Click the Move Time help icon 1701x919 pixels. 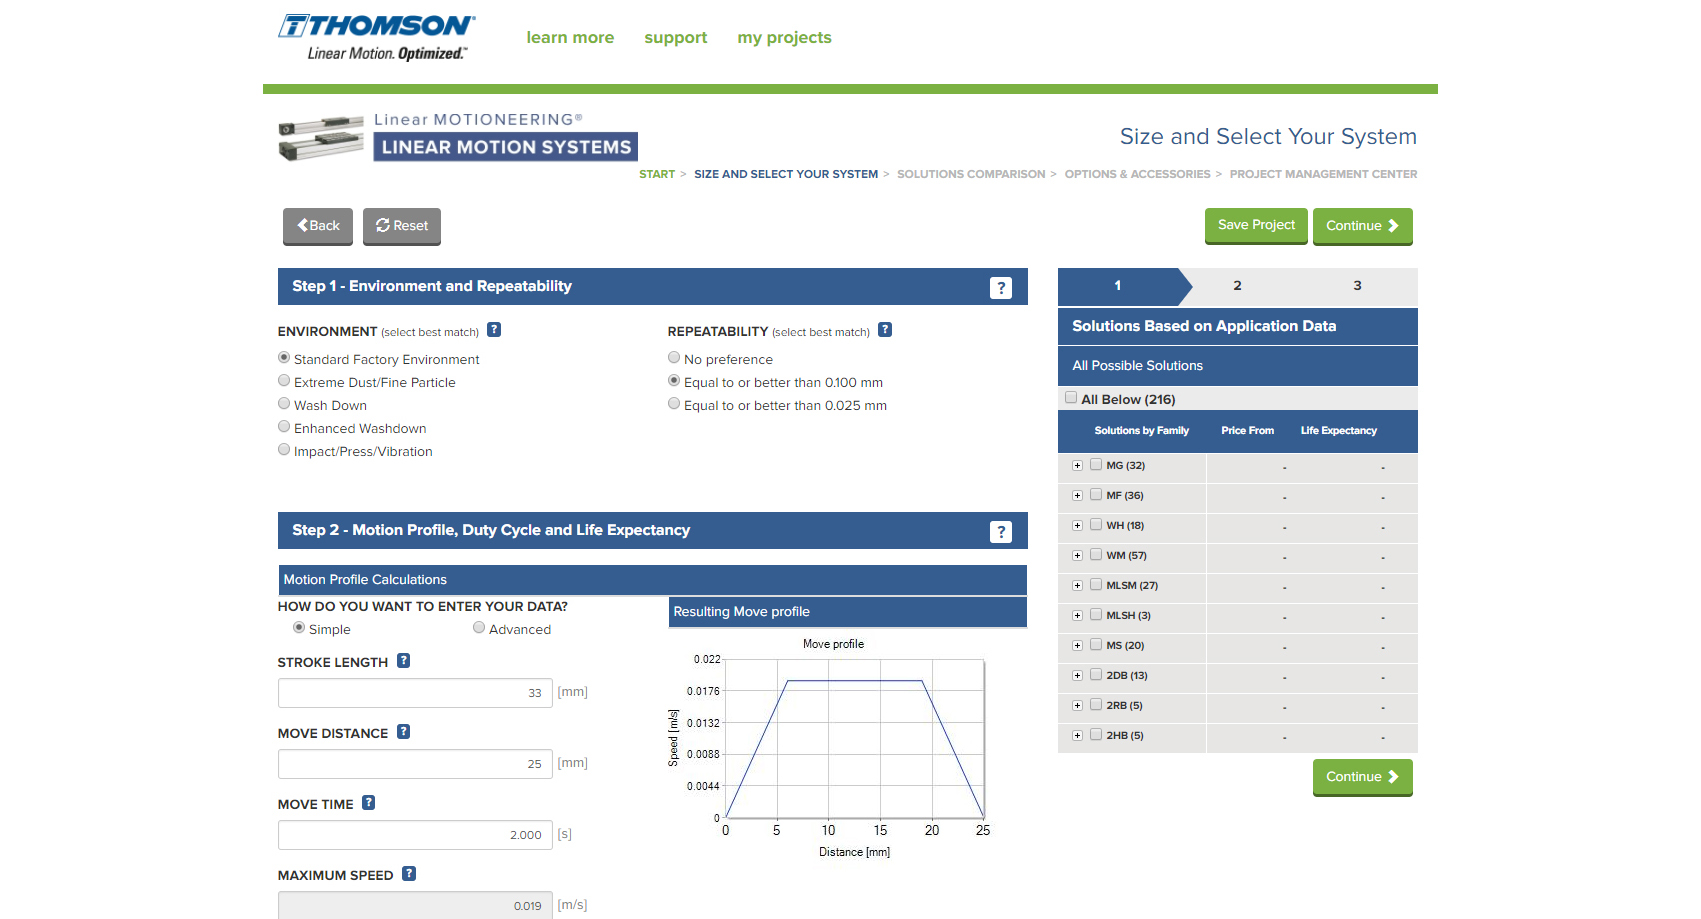(x=368, y=802)
